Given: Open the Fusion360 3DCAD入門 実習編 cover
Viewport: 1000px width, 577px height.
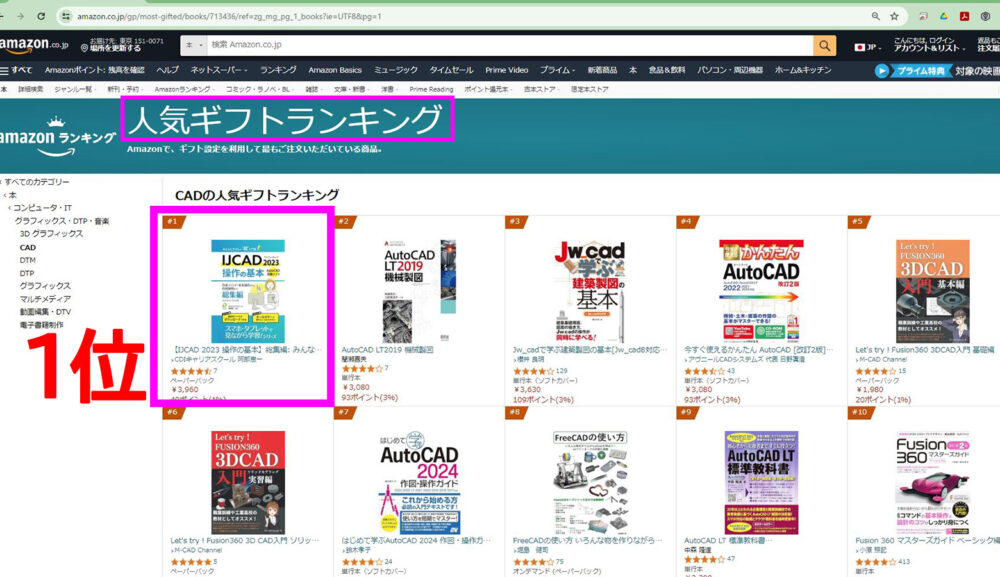Looking at the screenshot, I should [247, 483].
